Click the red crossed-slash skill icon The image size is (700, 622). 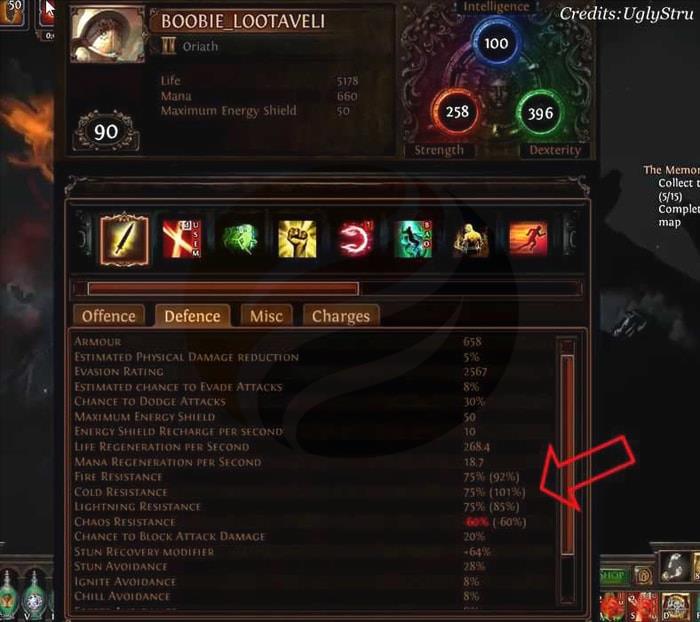click(182, 239)
